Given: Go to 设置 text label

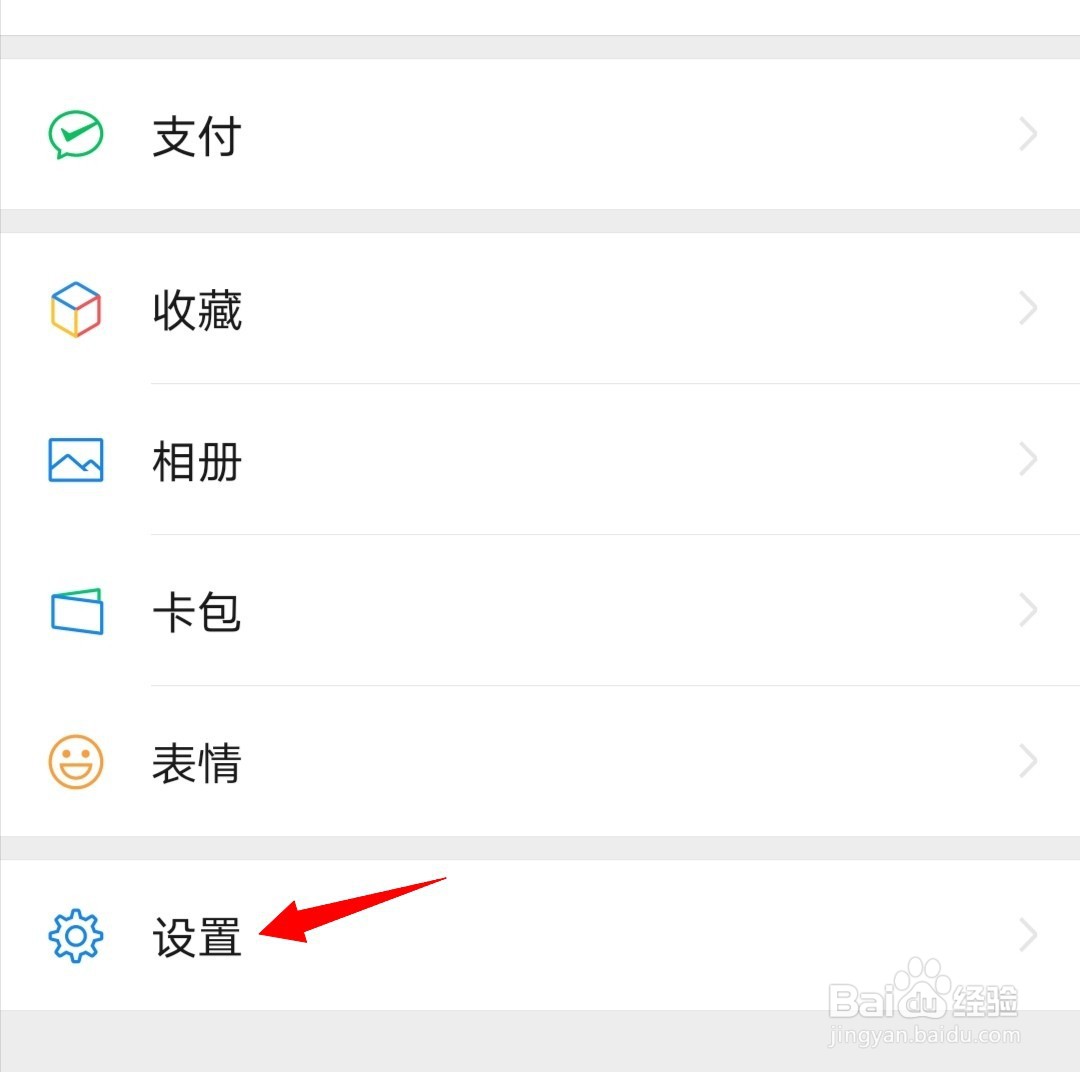Looking at the screenshot, I should [x=197, y=937].
